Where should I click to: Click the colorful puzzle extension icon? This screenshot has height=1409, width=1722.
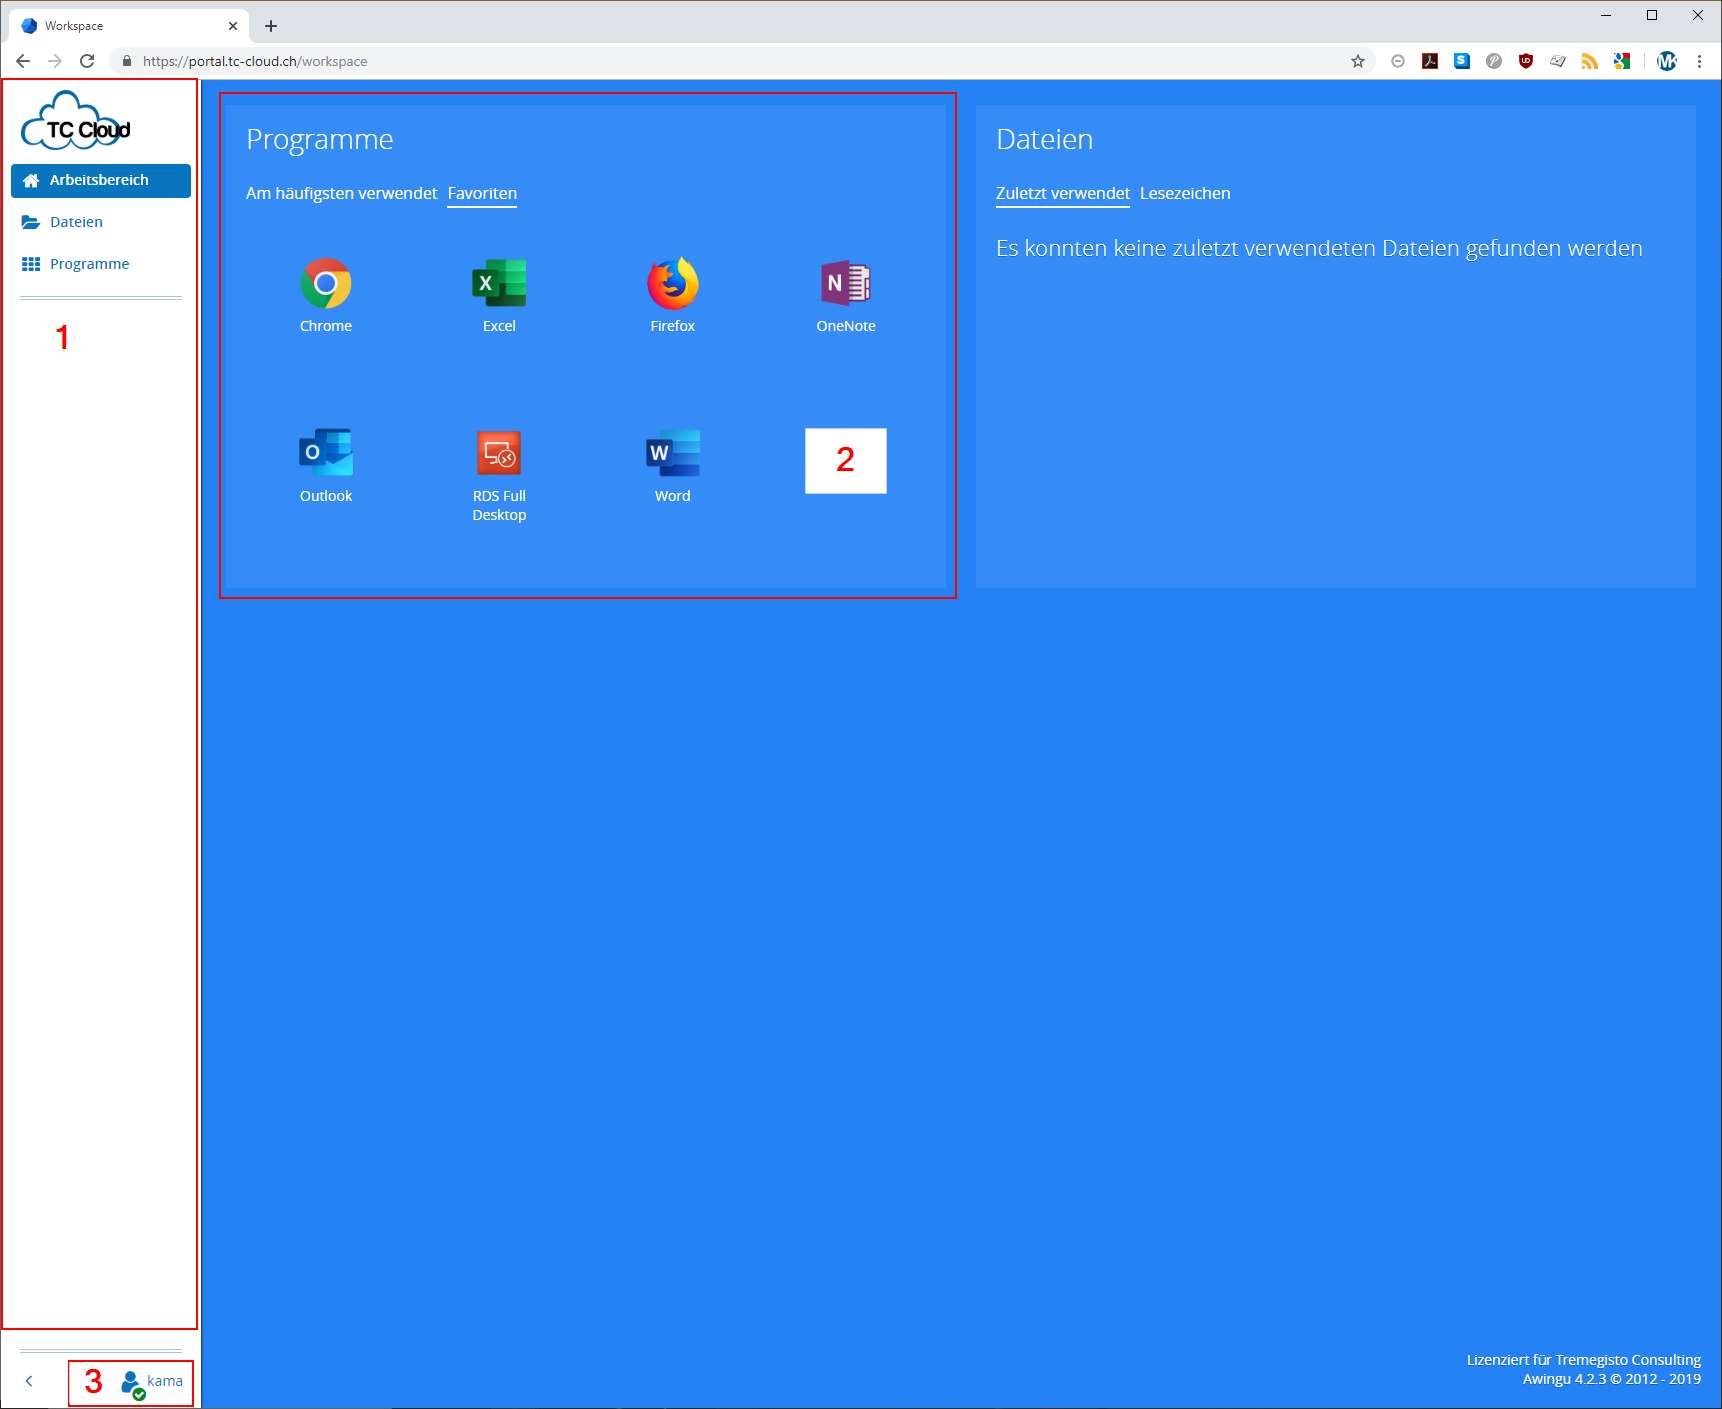point(1622,61)
